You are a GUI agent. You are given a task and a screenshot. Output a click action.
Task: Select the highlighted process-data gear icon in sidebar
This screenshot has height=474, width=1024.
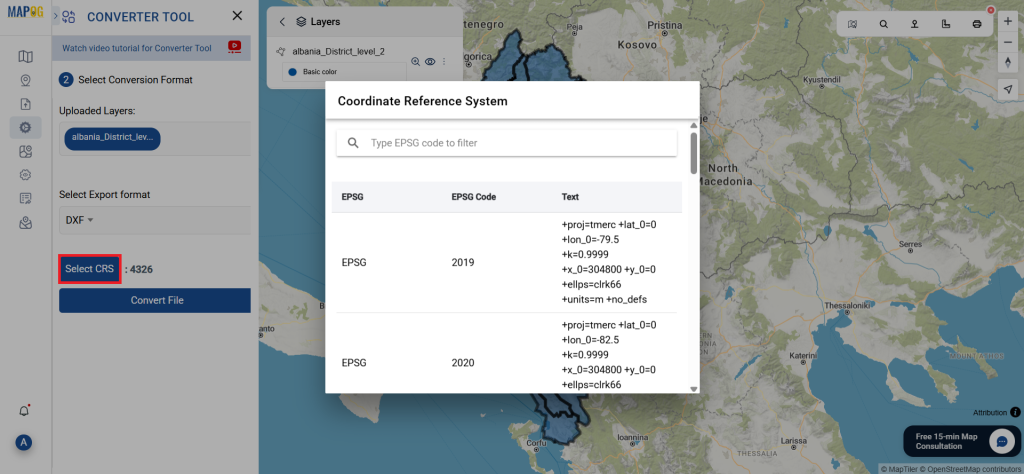25,127
